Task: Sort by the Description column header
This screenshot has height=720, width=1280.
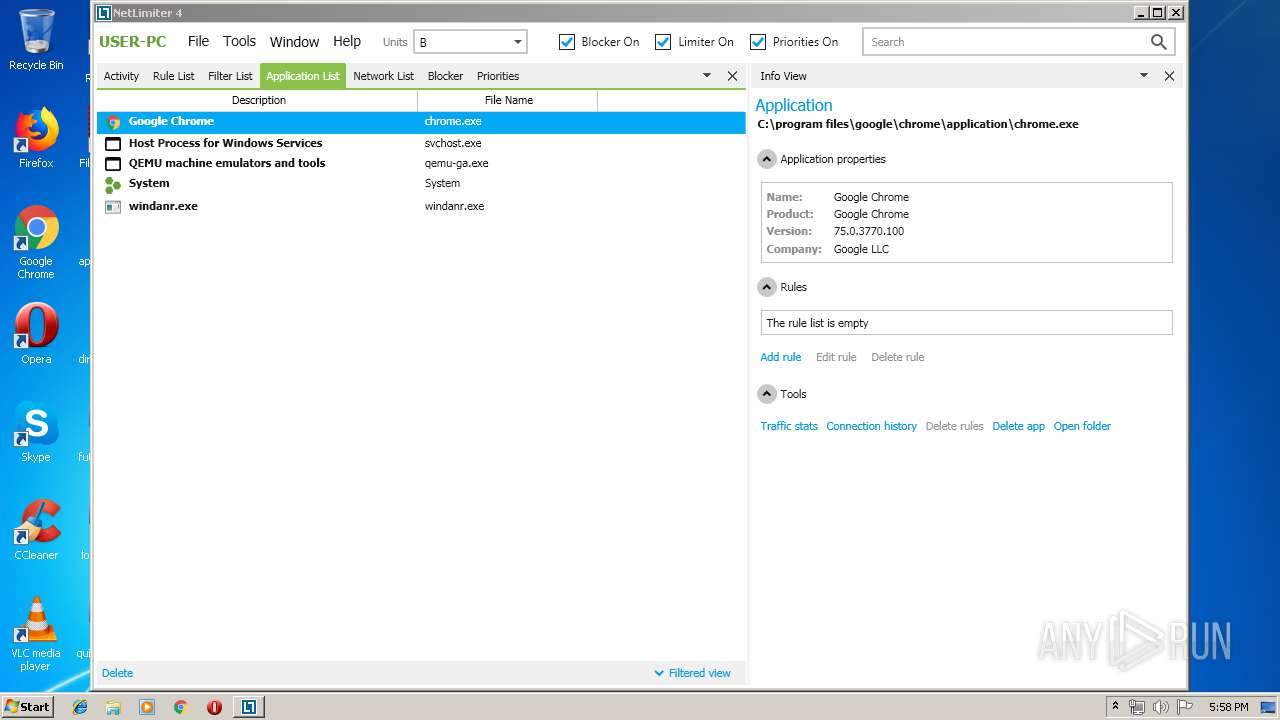Action: pos(258,100)
